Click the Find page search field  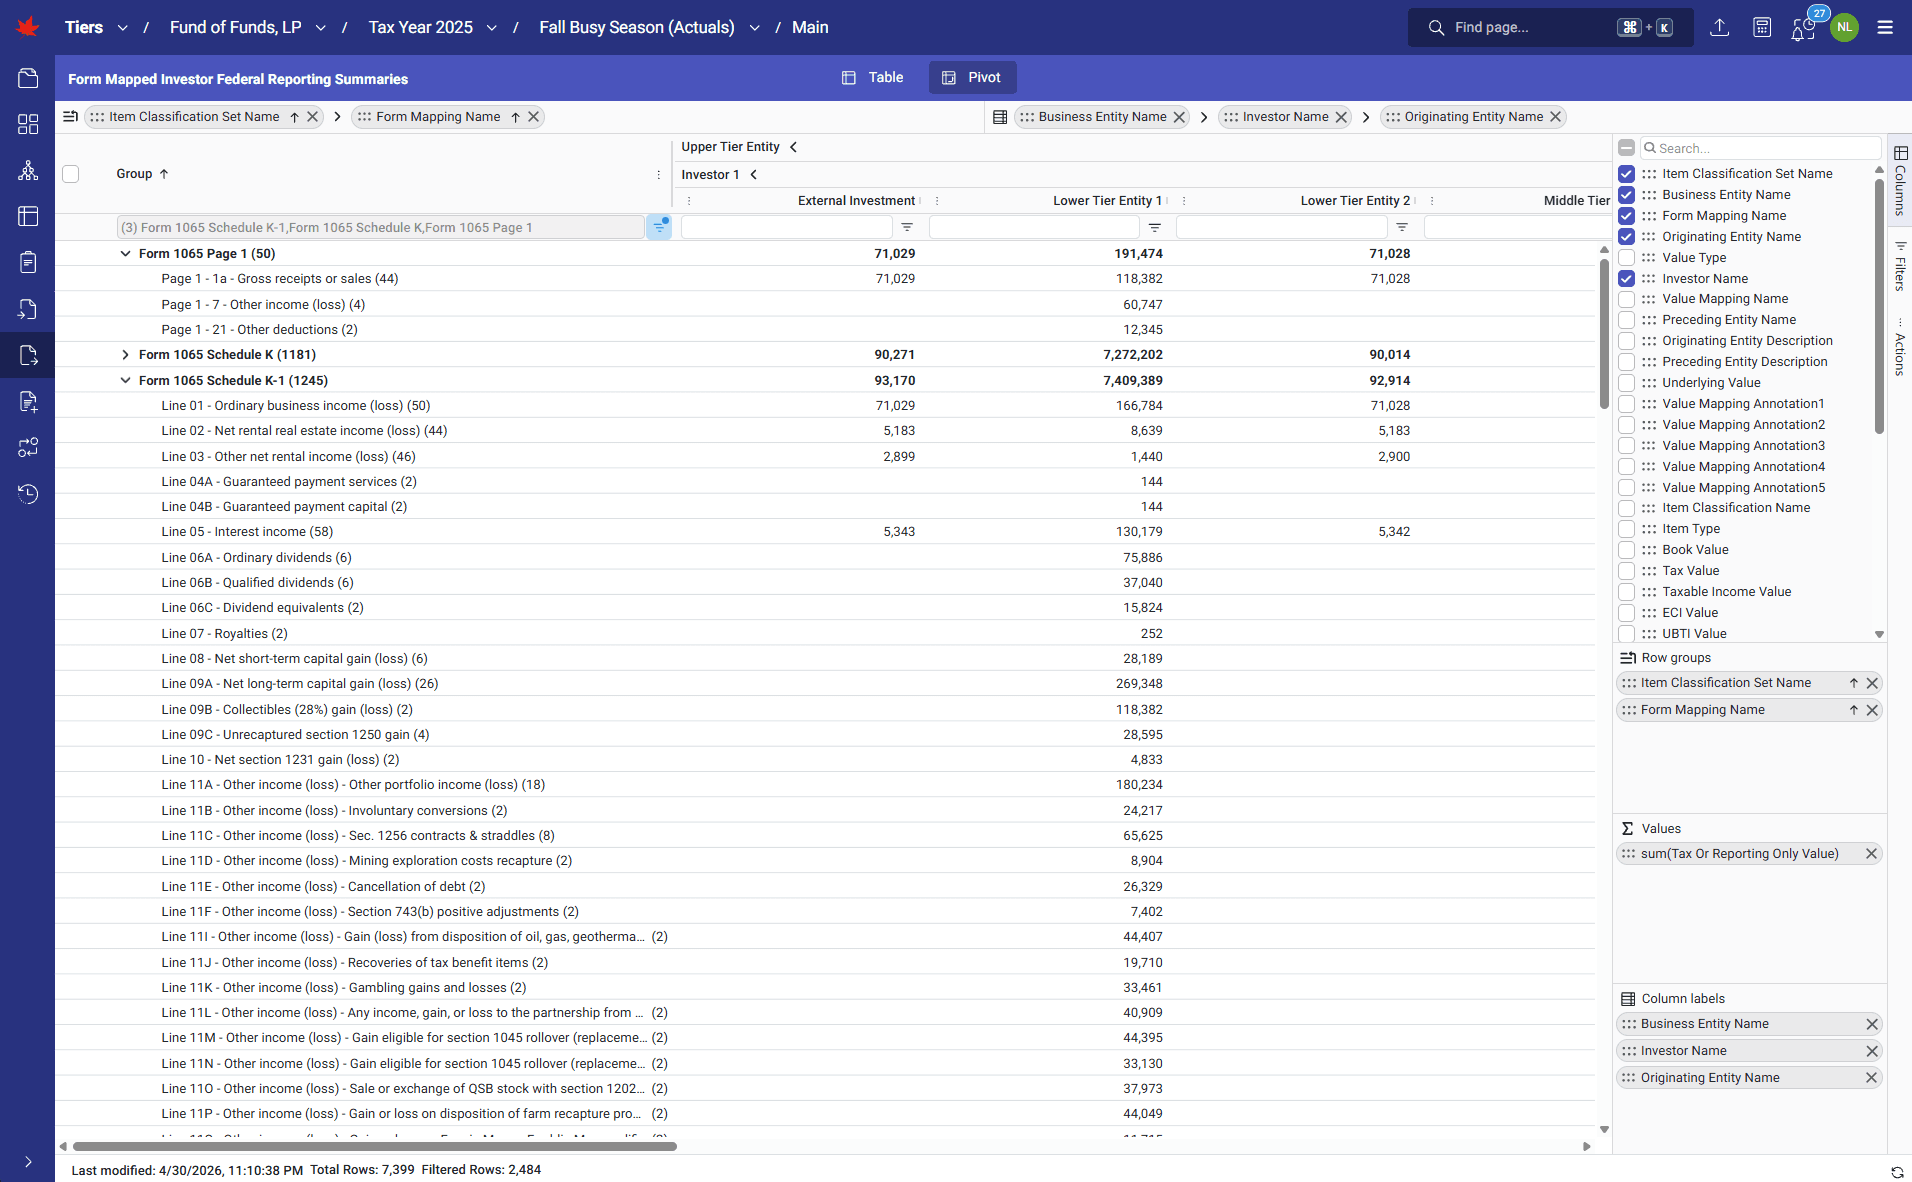click(x=1550, y=28)
